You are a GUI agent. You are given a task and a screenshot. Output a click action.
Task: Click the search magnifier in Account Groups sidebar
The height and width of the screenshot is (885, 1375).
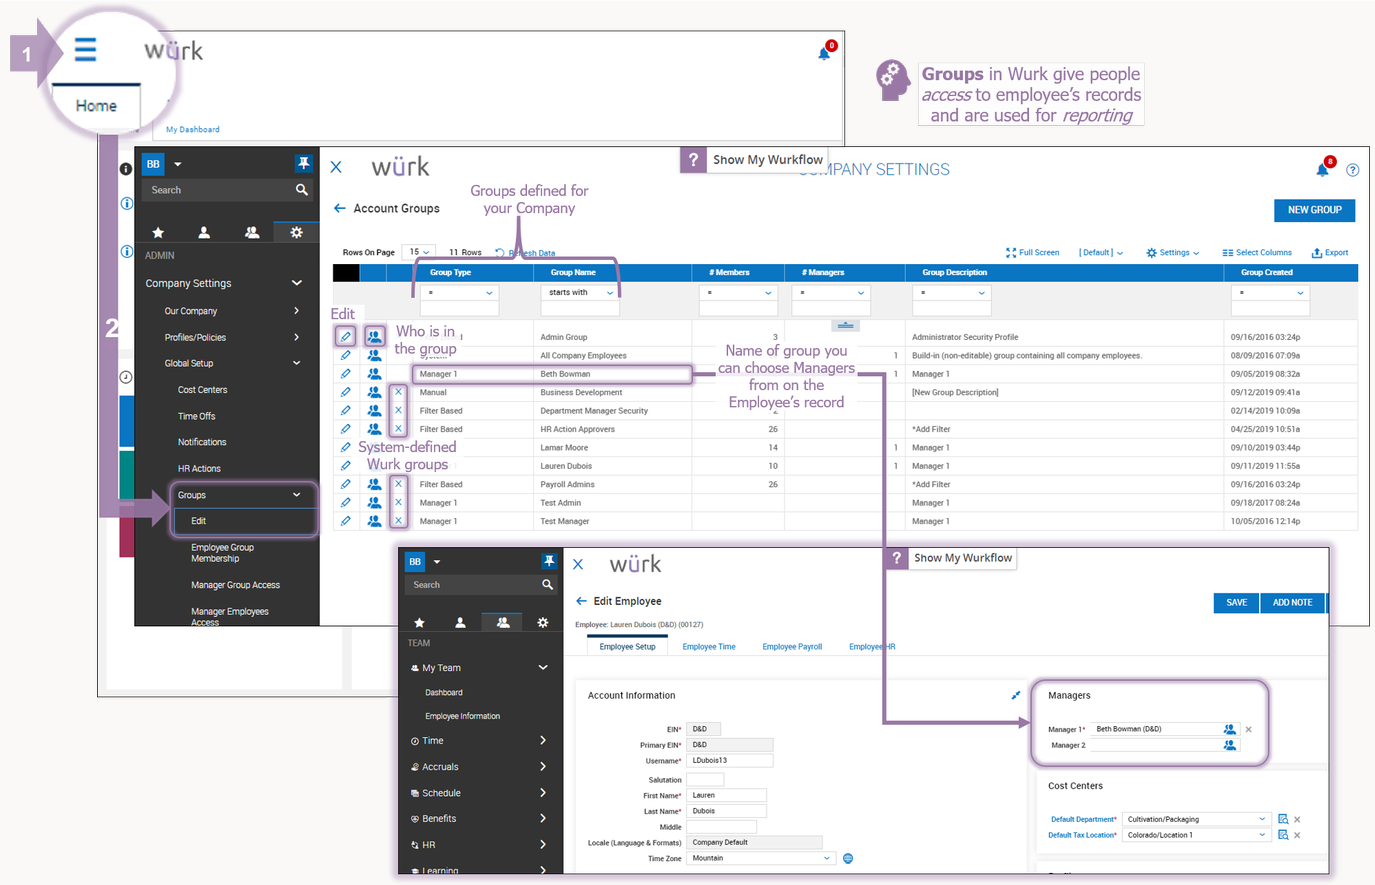tap(301, 190)
